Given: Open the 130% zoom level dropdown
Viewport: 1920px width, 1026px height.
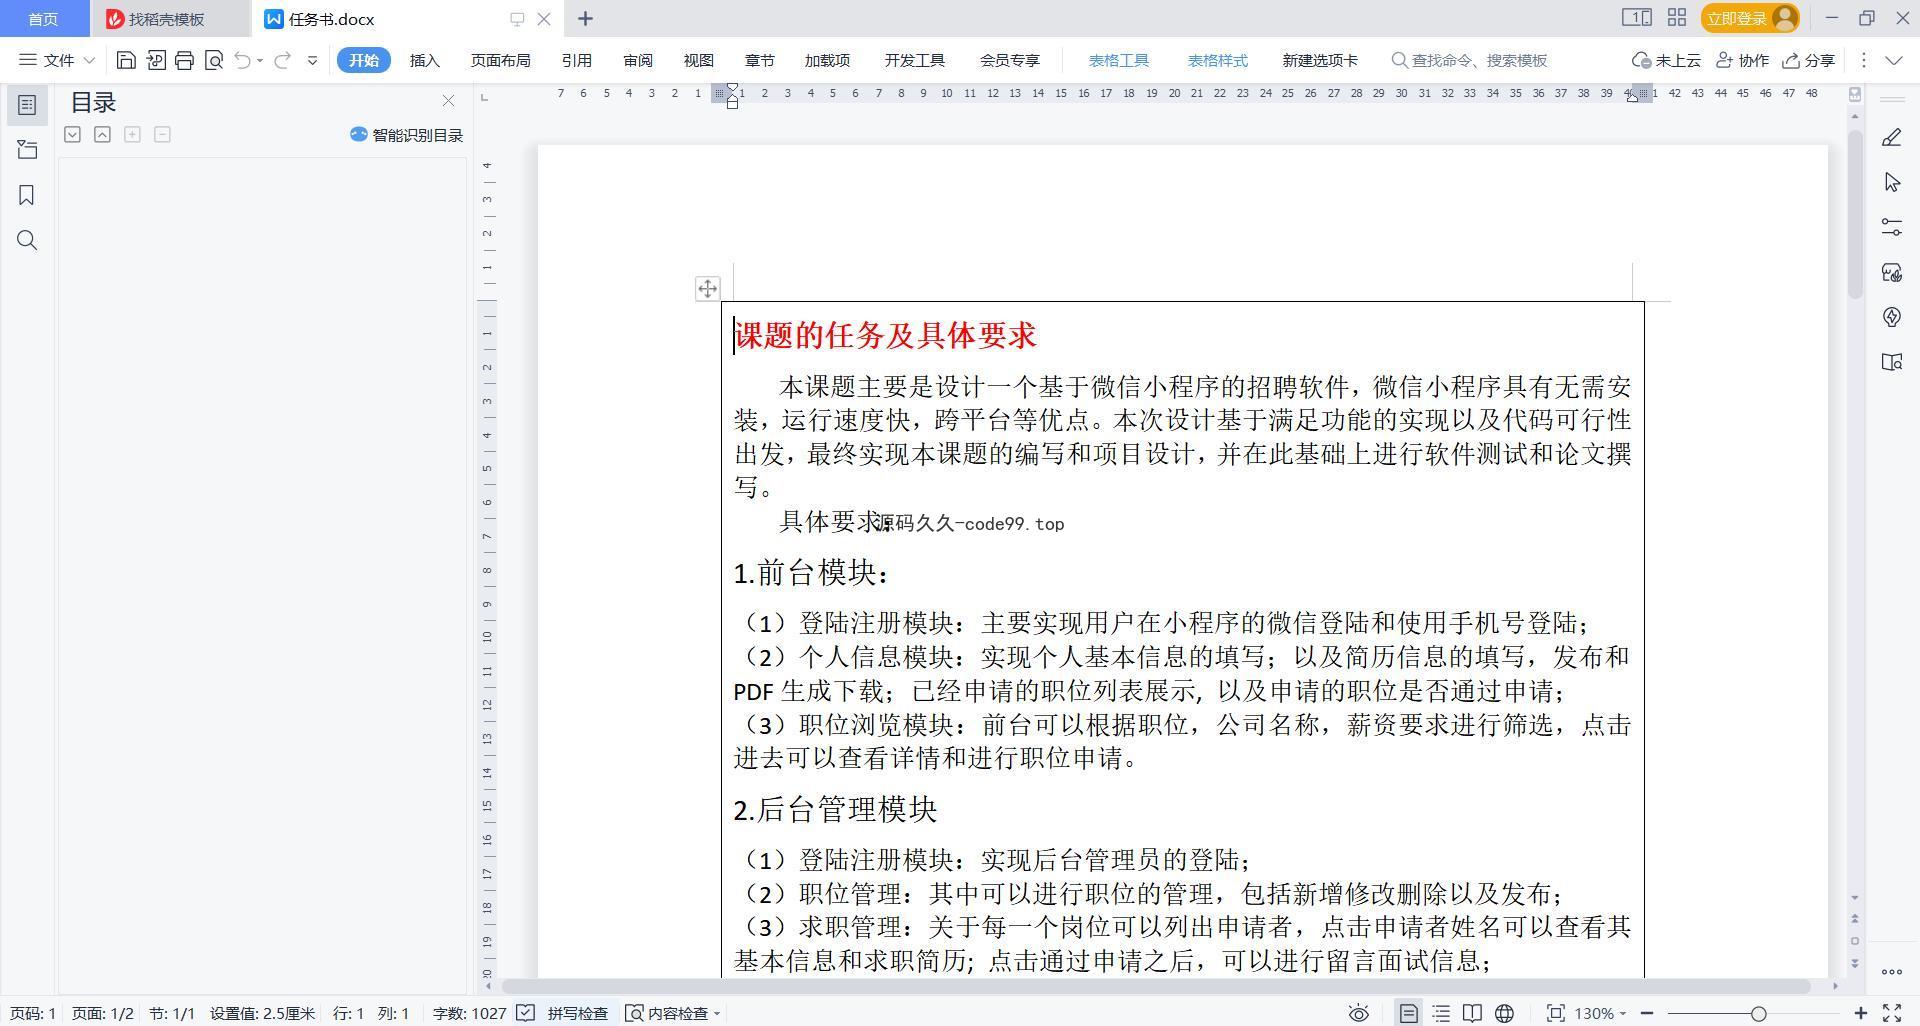Looking at the screenshot, I should [1600, 1013].
